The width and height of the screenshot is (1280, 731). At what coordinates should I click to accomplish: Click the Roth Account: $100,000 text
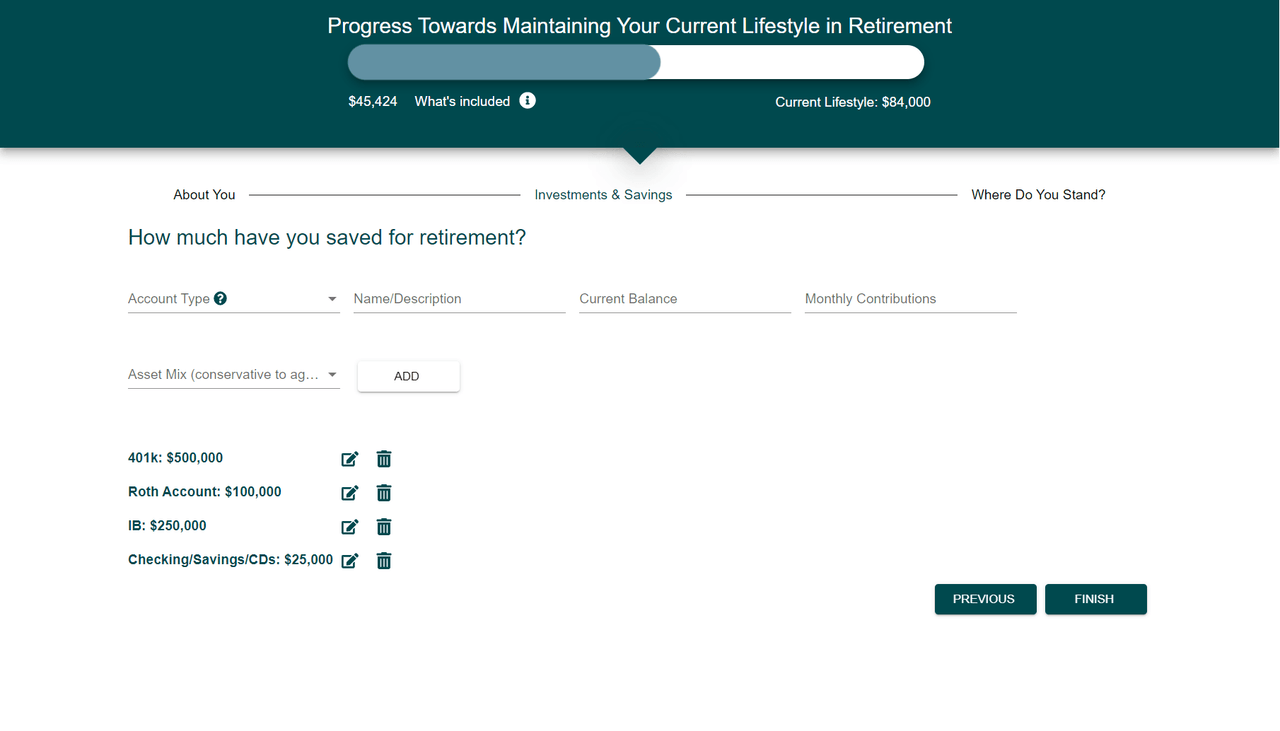pyautogui.click(x=205, y=492)
